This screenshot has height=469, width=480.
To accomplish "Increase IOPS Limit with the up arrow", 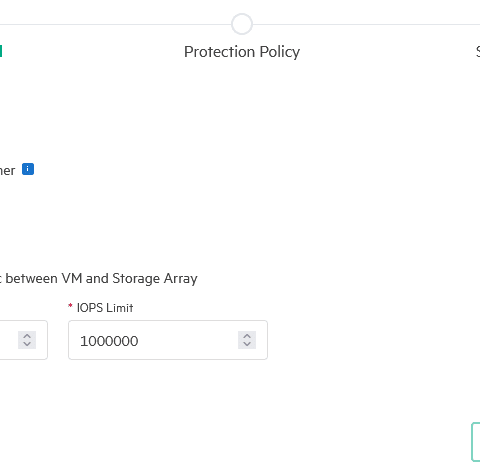I will point(247,336).
